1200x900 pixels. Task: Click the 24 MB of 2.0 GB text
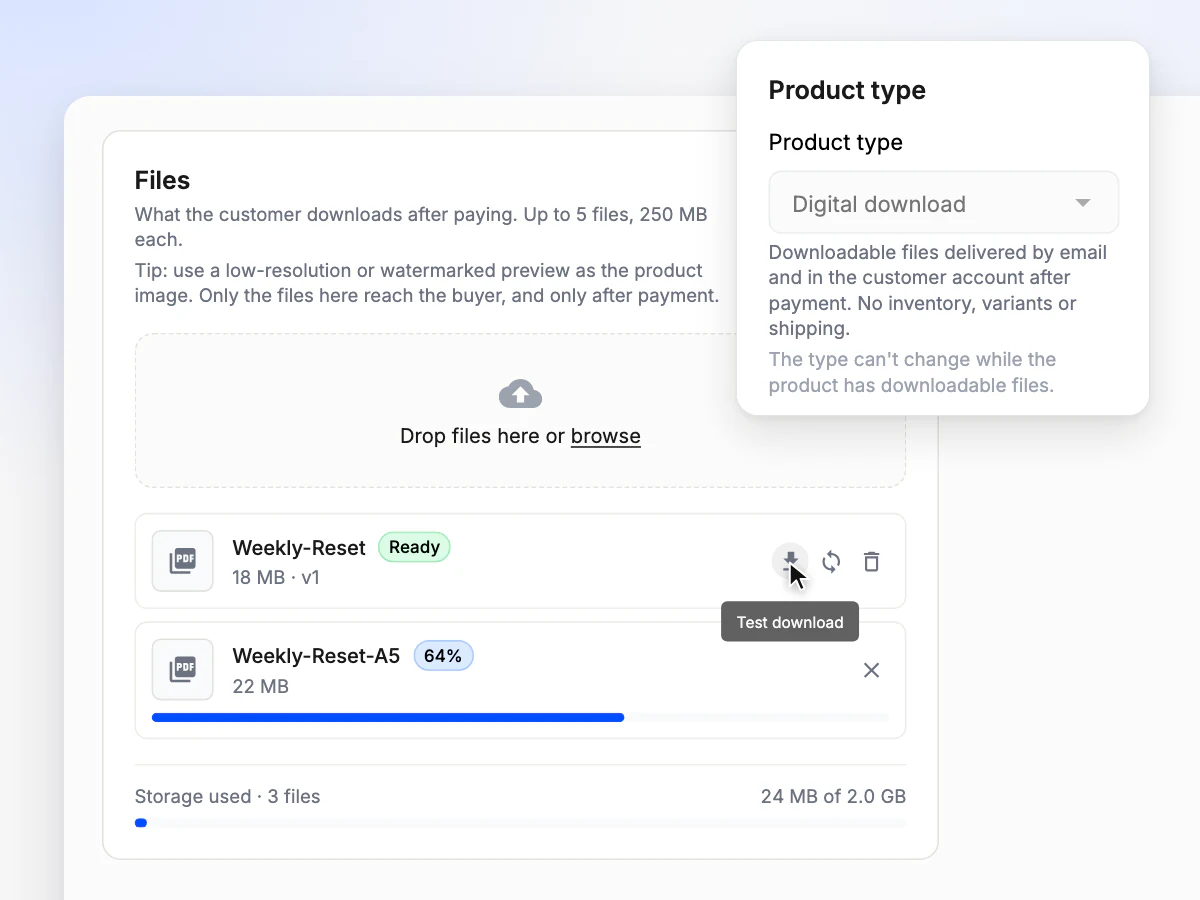coord(833,797)
